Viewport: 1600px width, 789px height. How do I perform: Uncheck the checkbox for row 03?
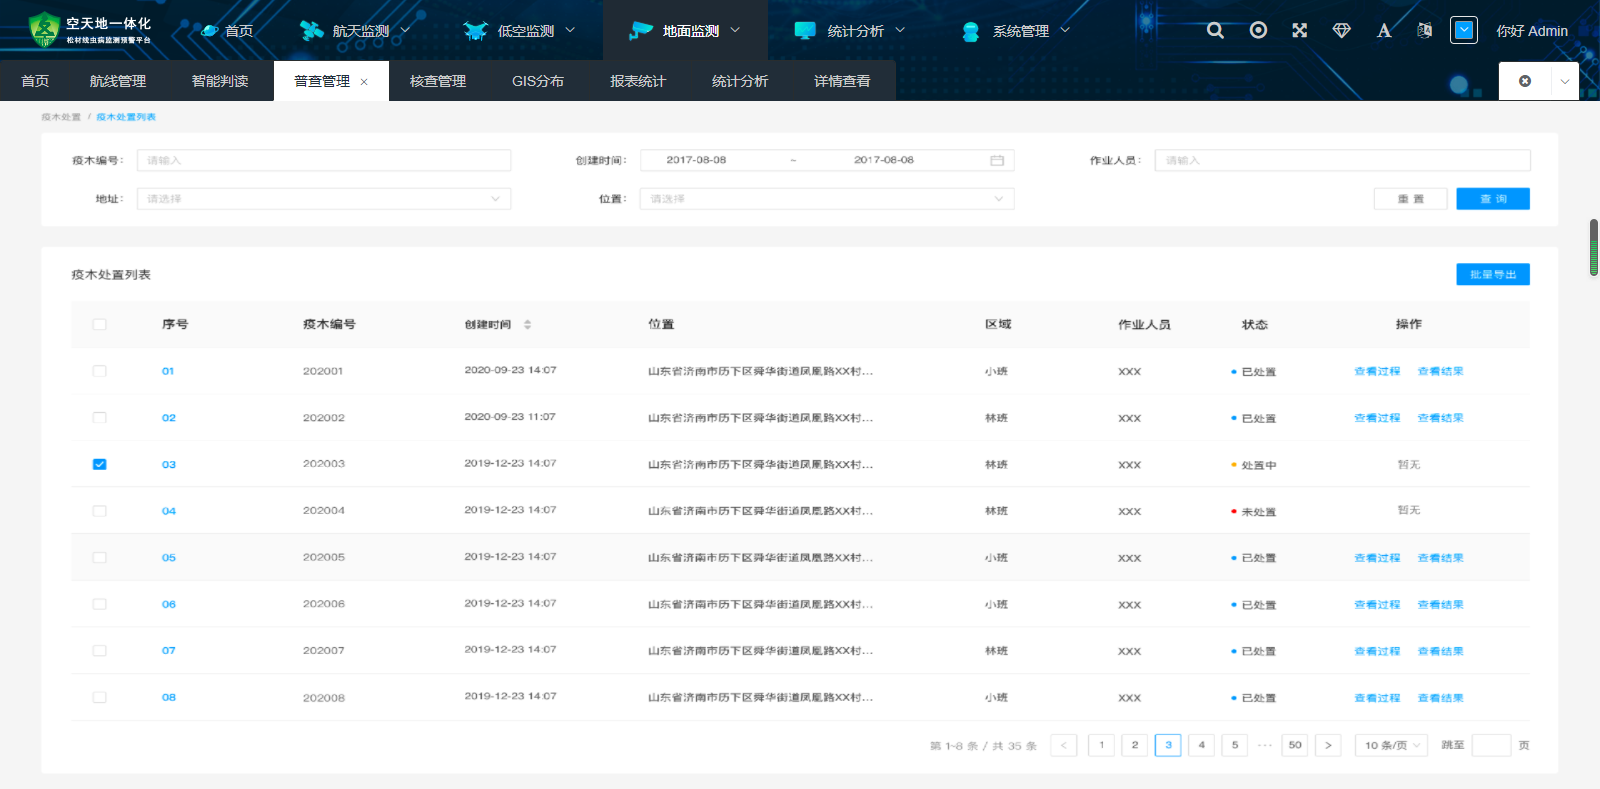(99, 464)
